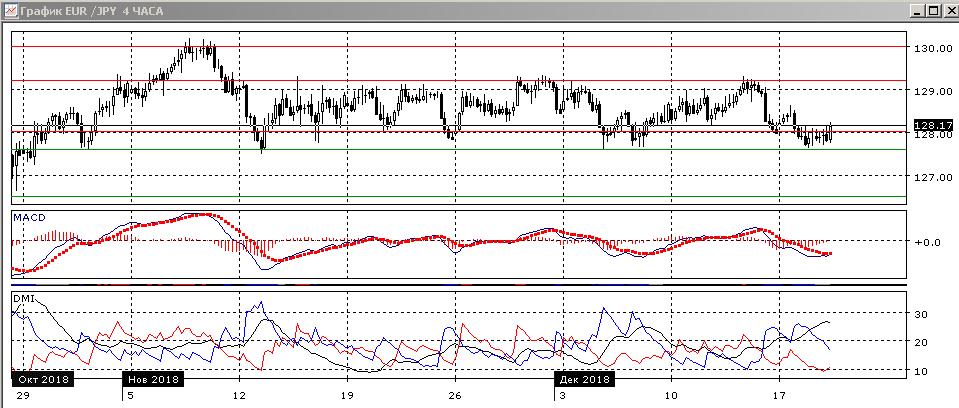Image resolution: width=959 pixels, height=408 pixels.
Task: Click the 'Дек 2018' month marker
Action: tap(583, 379)
